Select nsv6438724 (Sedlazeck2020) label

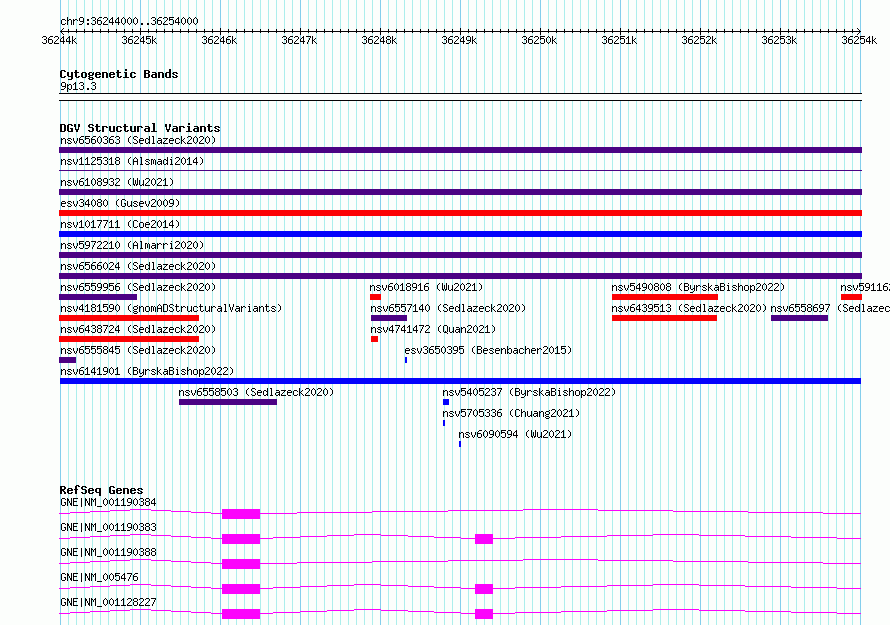point(138,329)
